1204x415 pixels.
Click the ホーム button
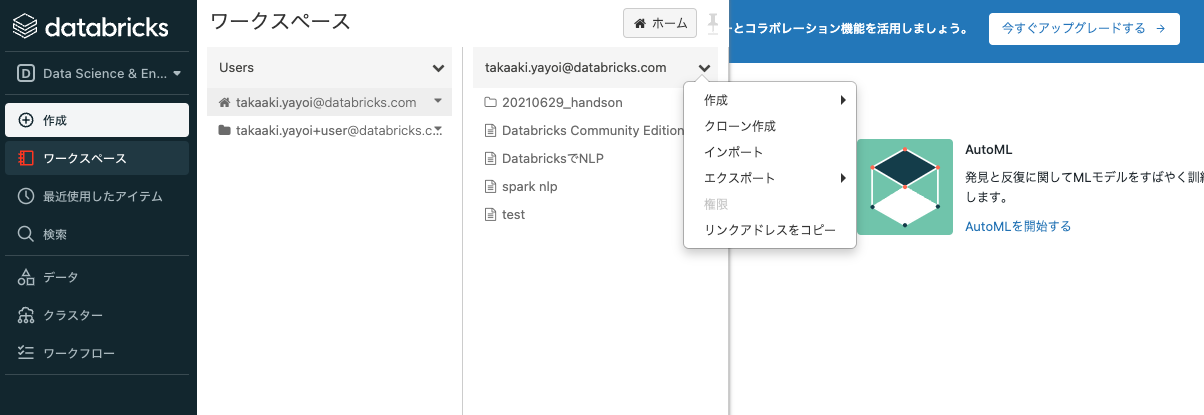(659, 23)
